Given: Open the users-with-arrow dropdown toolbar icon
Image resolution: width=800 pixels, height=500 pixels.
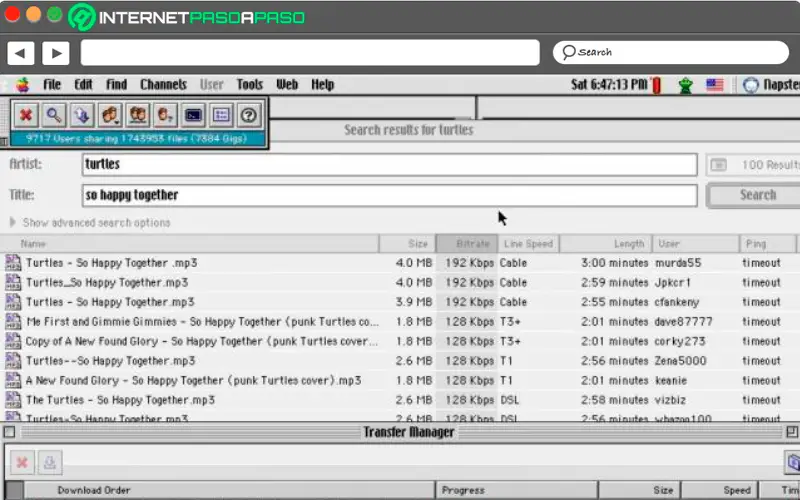Looking at the screenshot, I should pyautogui.click(x=110, y=115).
